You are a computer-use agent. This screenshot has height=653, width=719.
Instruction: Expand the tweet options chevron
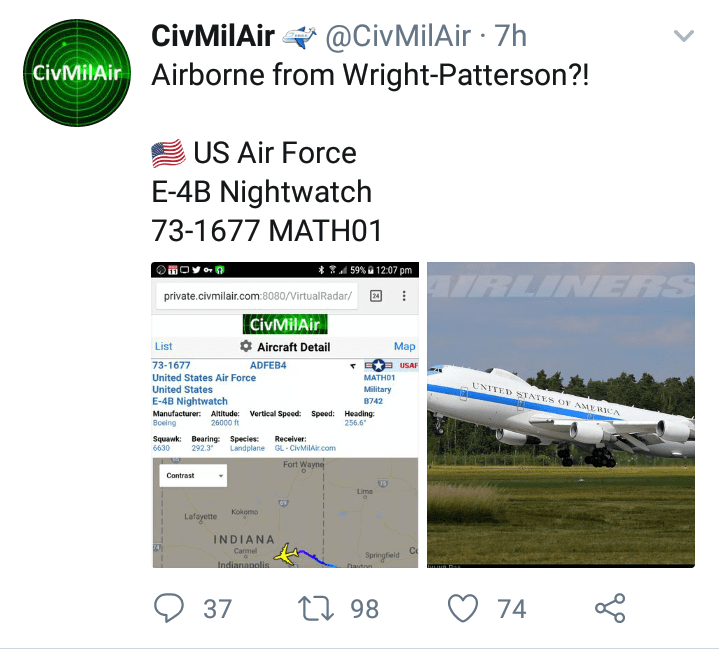pyautogui.click(x=684, y=36)
